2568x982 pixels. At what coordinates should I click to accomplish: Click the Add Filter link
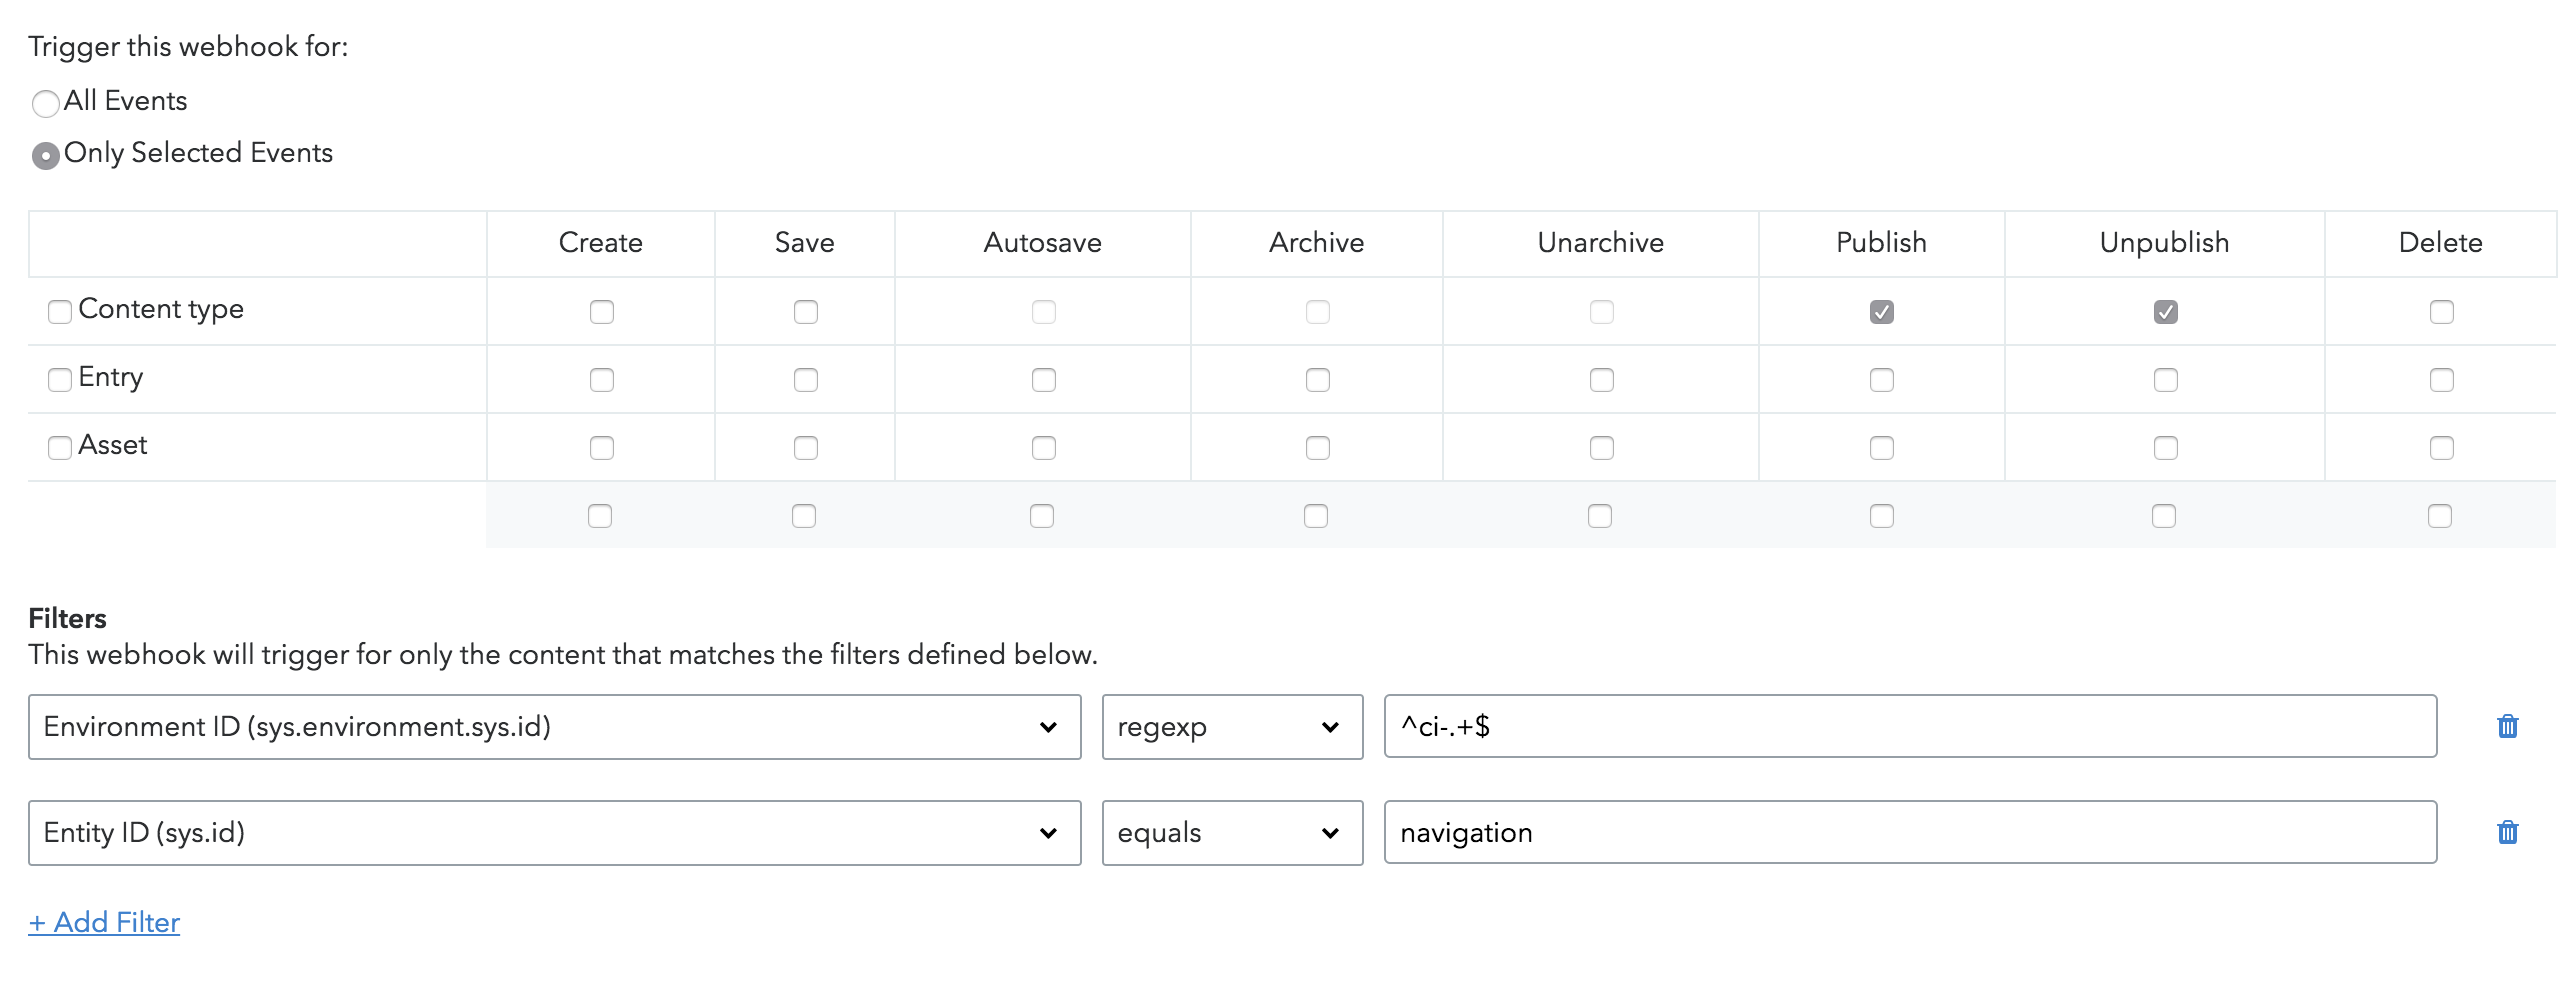(104, 922)
